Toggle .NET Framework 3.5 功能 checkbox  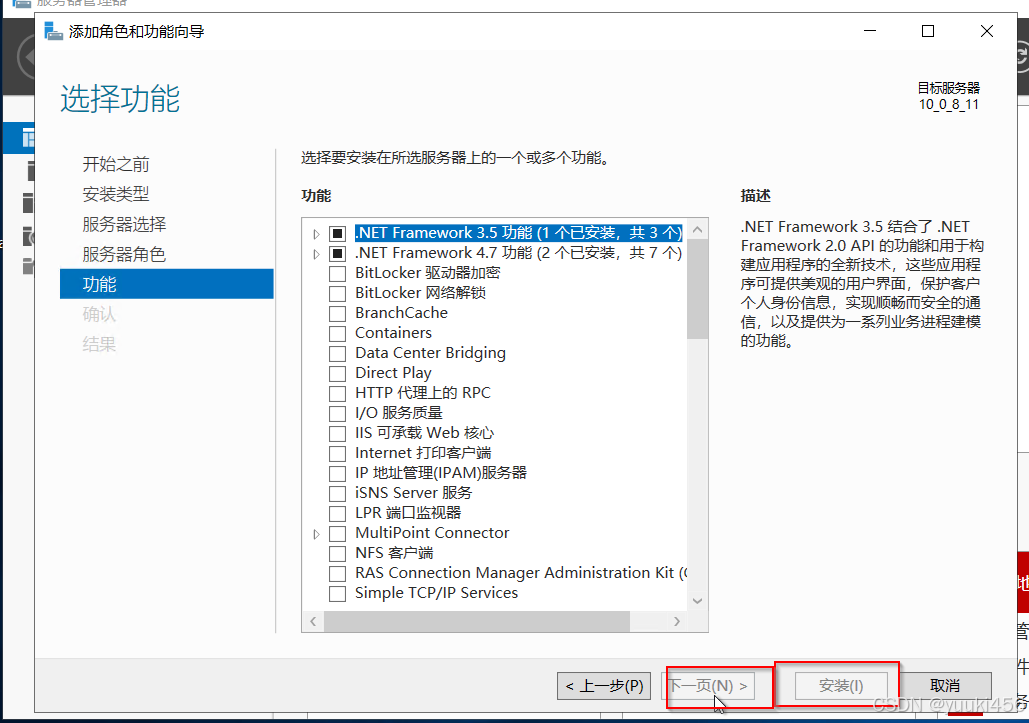coord(337,234)
